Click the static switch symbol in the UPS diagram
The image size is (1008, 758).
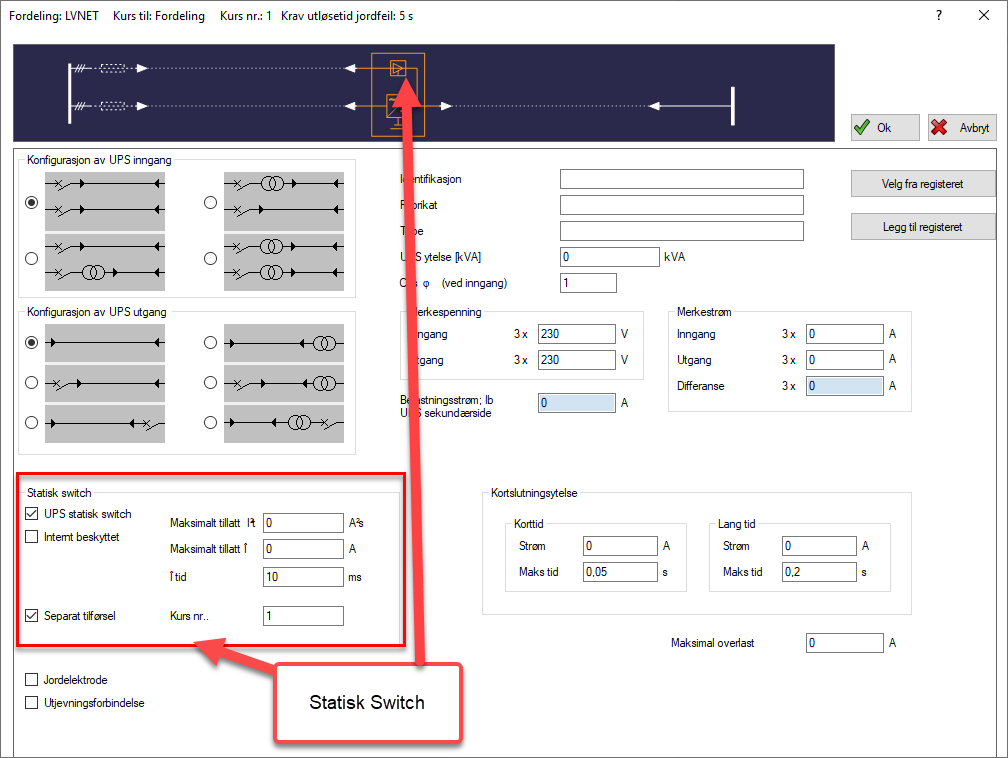click(x=398, y=68)
